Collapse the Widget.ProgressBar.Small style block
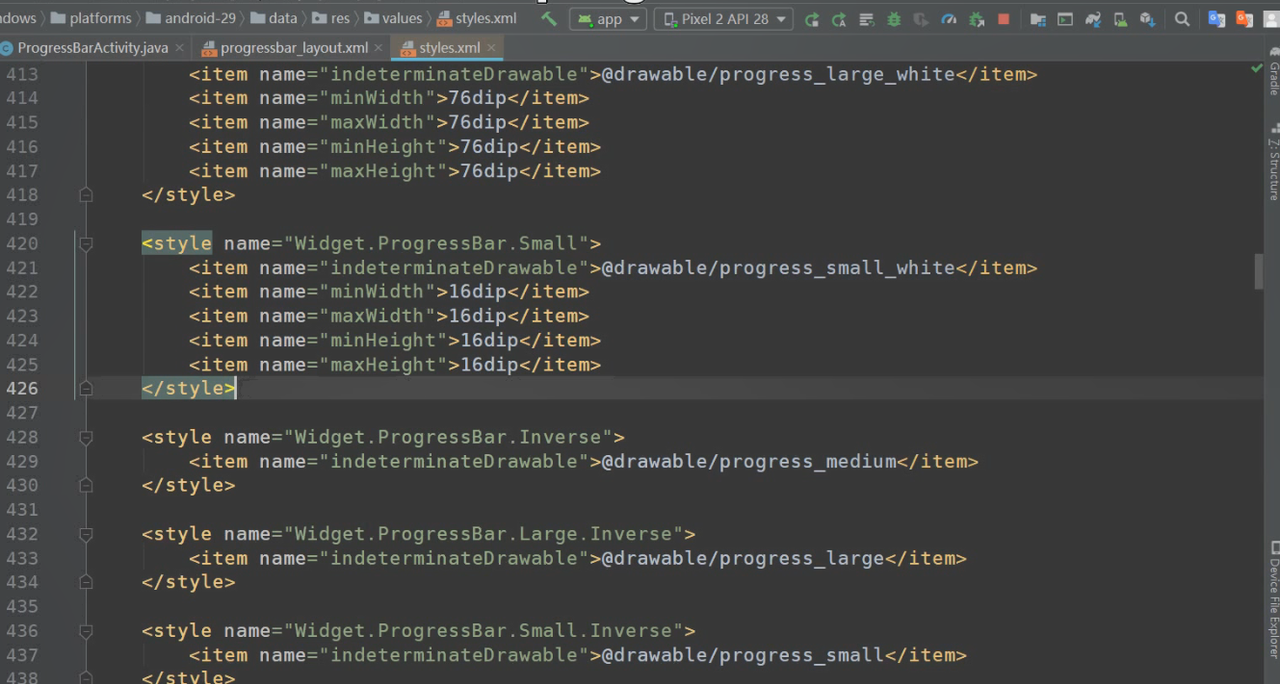This screenshot has width=1280, height=684. pyautogui.click(x=86, y=243)
